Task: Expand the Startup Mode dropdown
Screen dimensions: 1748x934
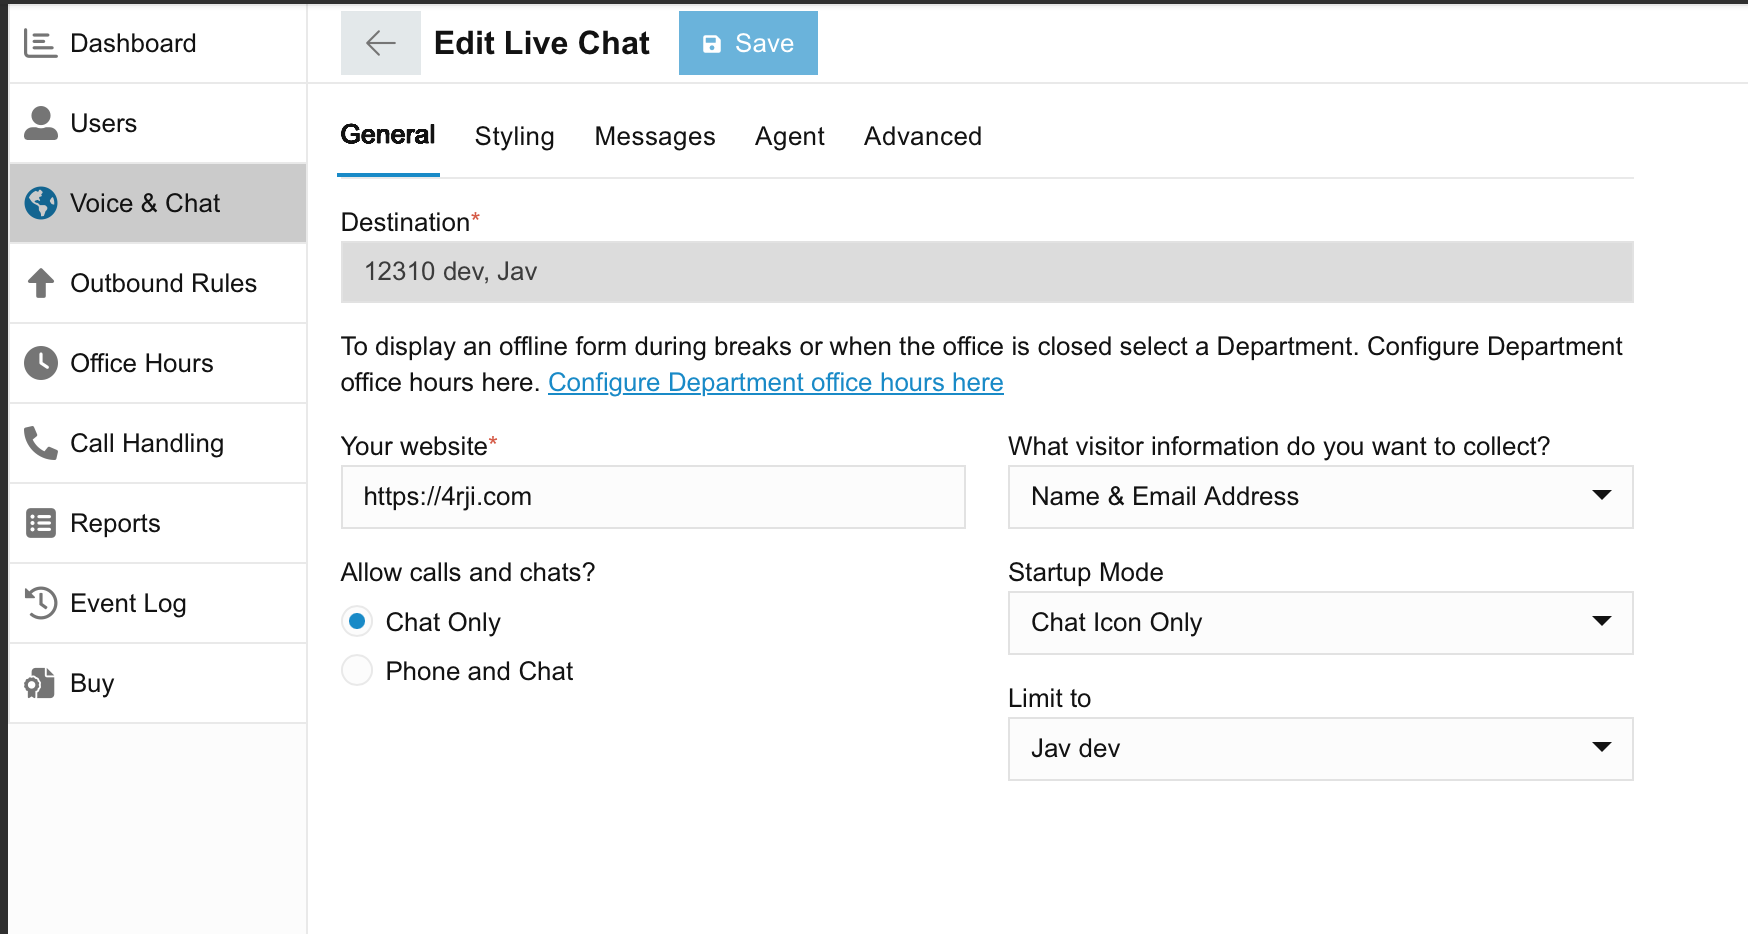Action: pyautogui.click(x=1320, y=623)
